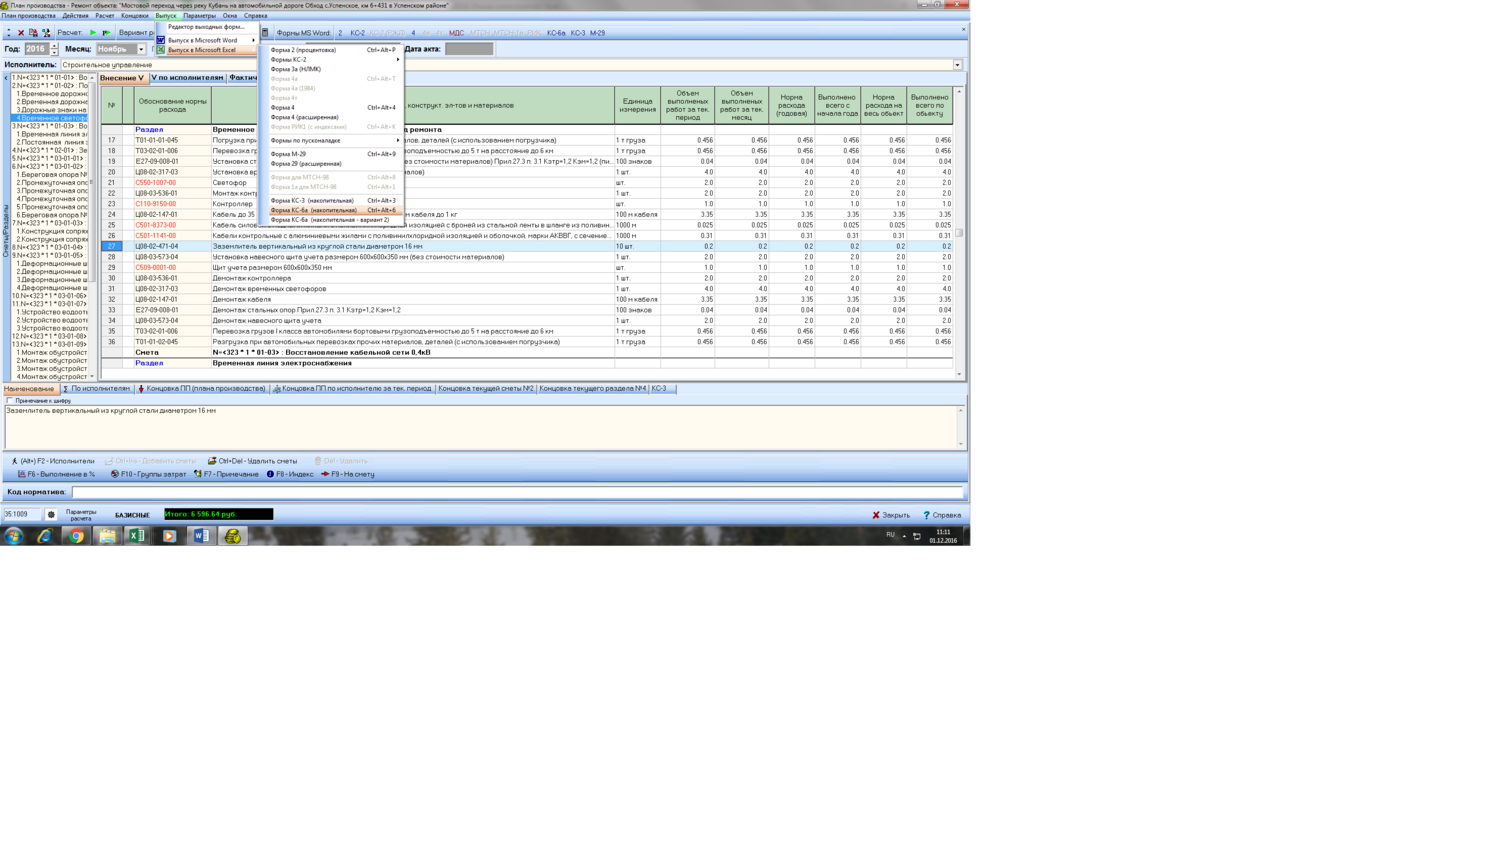Switch to V по исполнителям tab
The image size is (1500, 855).
pyautogui.click(x=187, y=78)
